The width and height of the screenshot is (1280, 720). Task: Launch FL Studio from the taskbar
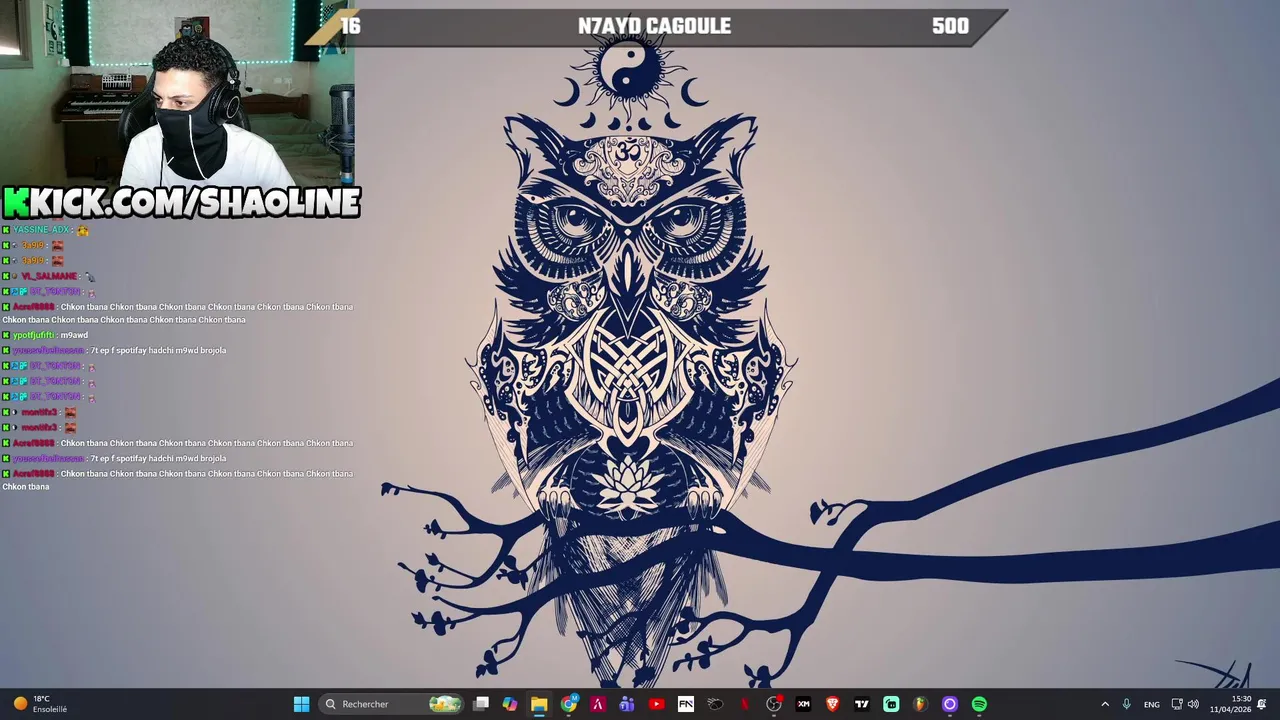(x=920, y=704)
